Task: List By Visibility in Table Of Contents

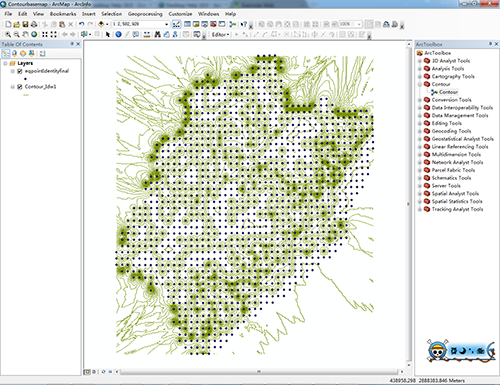Action: (x=23, y=53)
